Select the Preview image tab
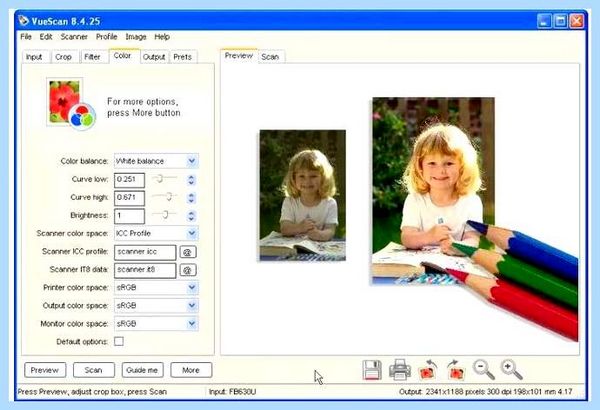The width and height of the screenshot is (600, 410). (239, 56)
